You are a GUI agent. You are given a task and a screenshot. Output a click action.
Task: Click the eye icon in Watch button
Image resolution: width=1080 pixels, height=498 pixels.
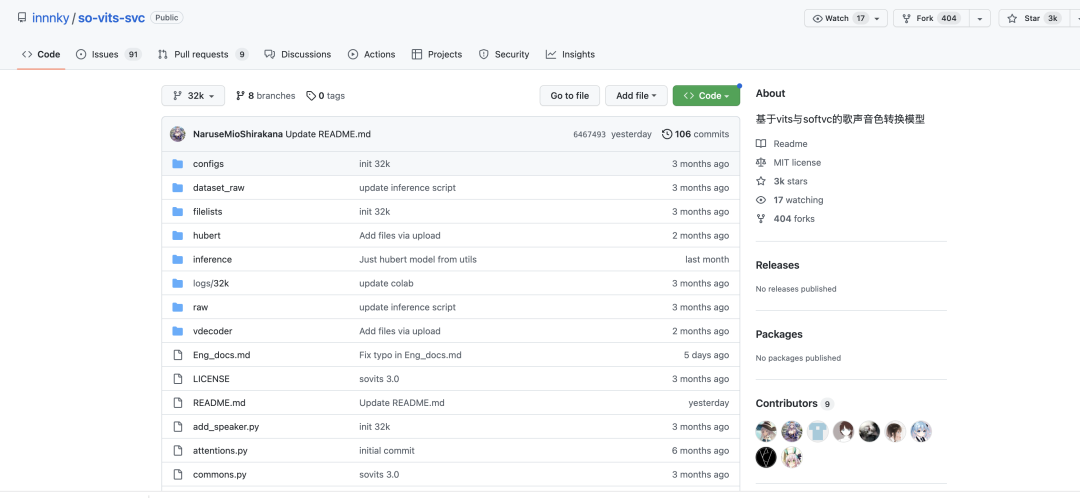coord(818,19)
